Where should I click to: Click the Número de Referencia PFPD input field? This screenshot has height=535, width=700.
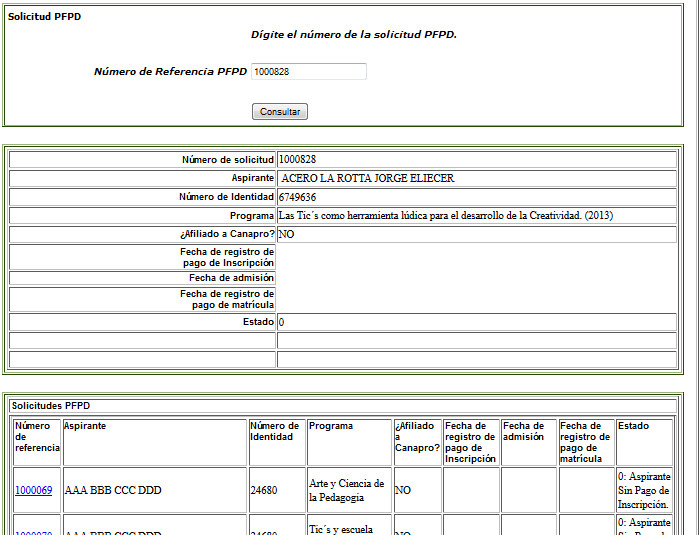pos(309,71)
